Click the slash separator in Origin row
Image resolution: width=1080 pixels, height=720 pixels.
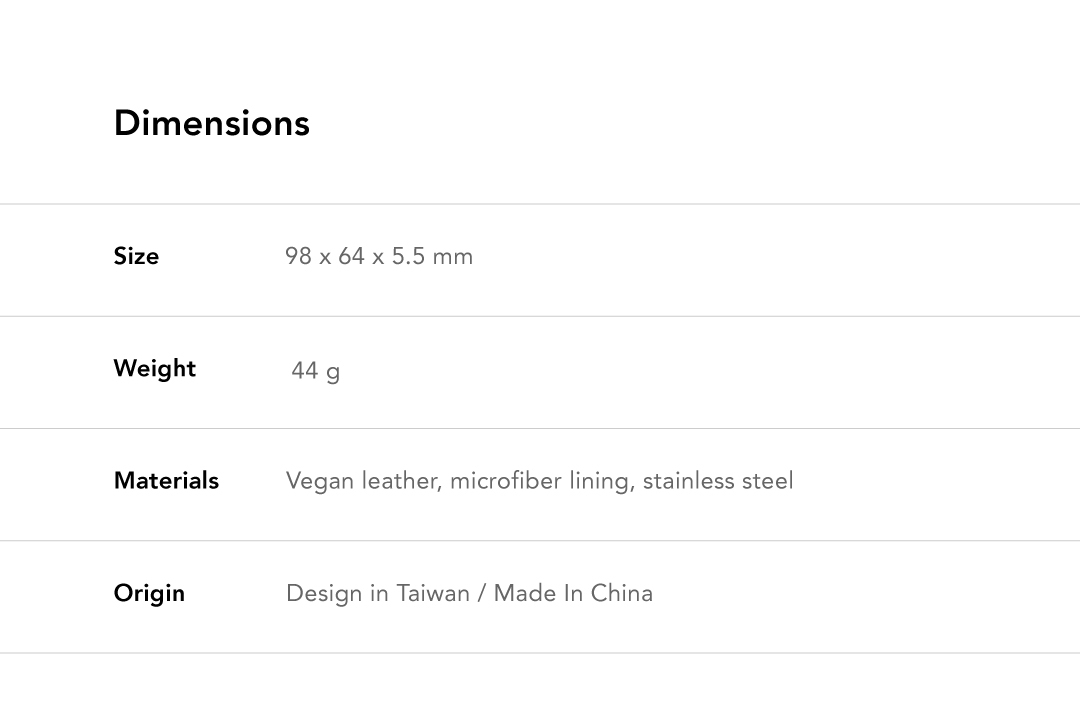pos(482,593)
